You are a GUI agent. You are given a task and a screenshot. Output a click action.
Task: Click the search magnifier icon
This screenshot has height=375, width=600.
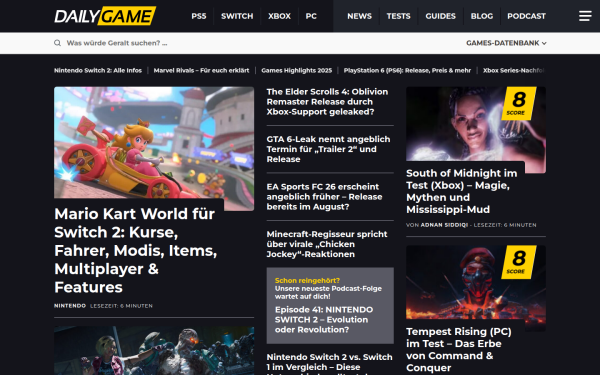click(x=57, y=43)
